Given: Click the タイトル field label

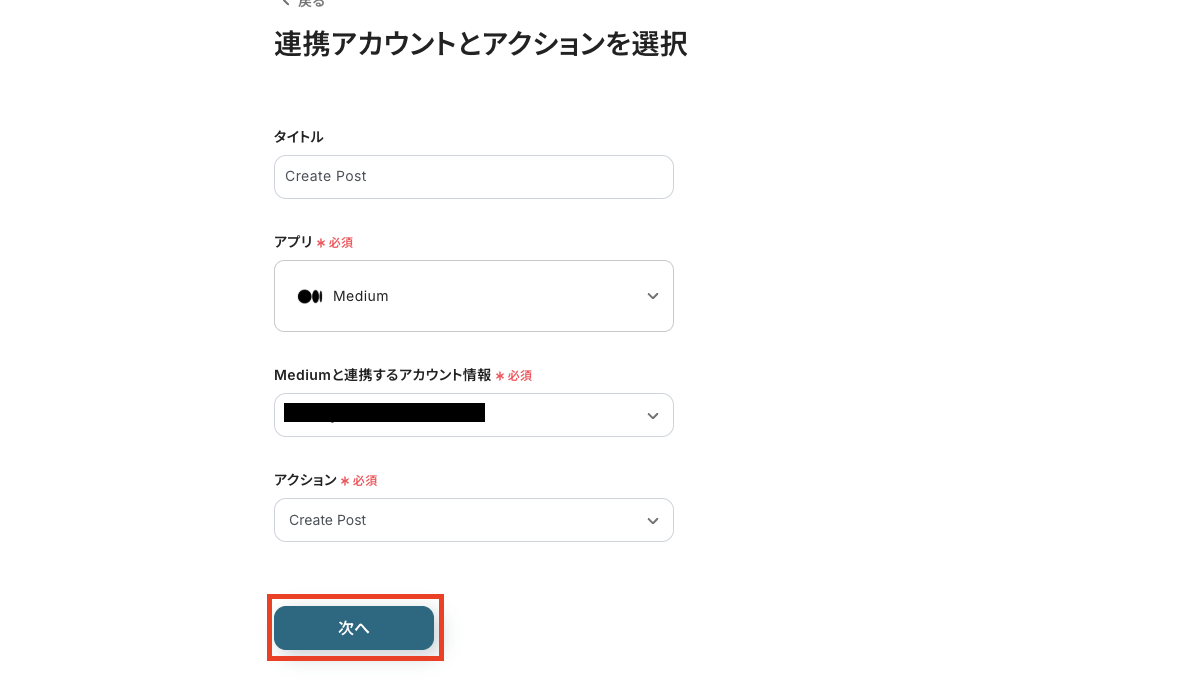Looking at the screenshot, I should (298, 137).
